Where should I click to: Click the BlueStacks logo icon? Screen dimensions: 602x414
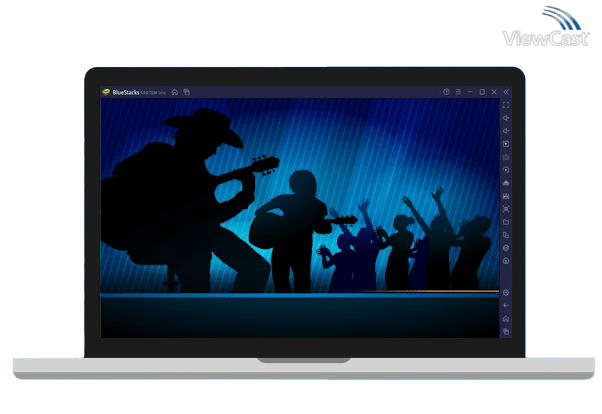point(106,92)
